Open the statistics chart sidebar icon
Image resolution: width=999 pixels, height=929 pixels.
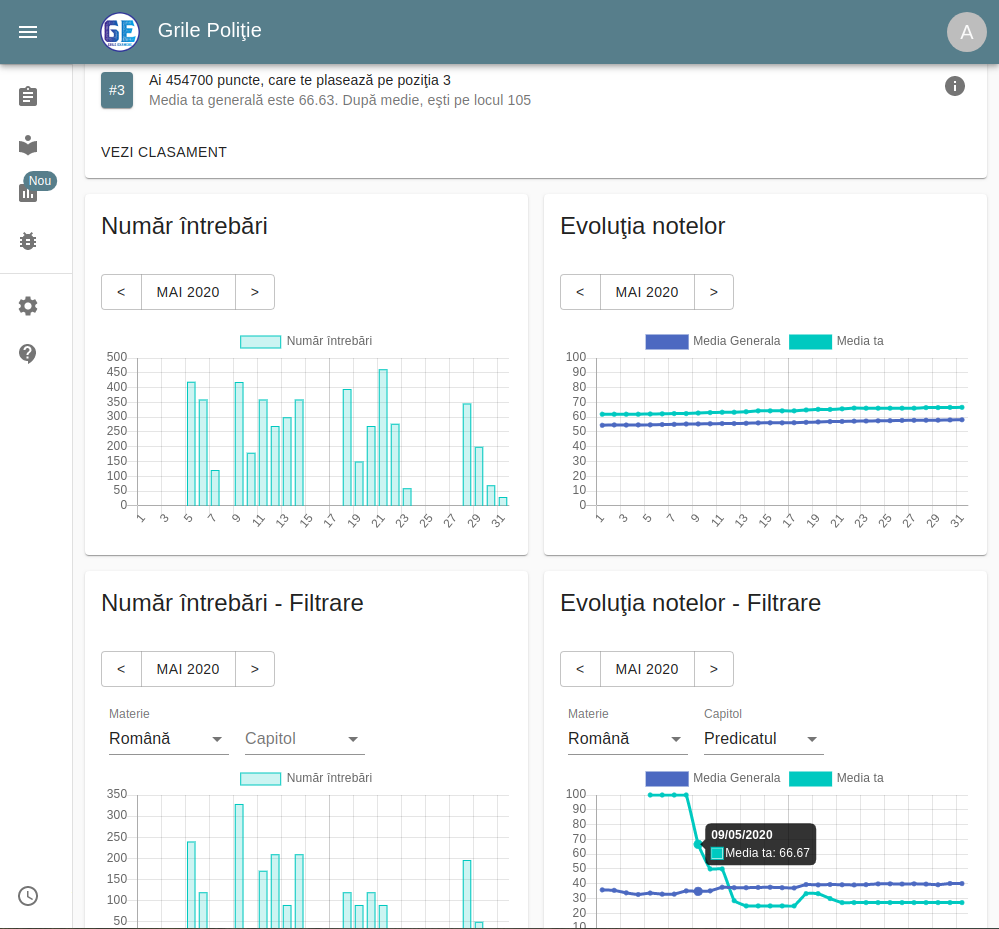(x=28, y=193)
